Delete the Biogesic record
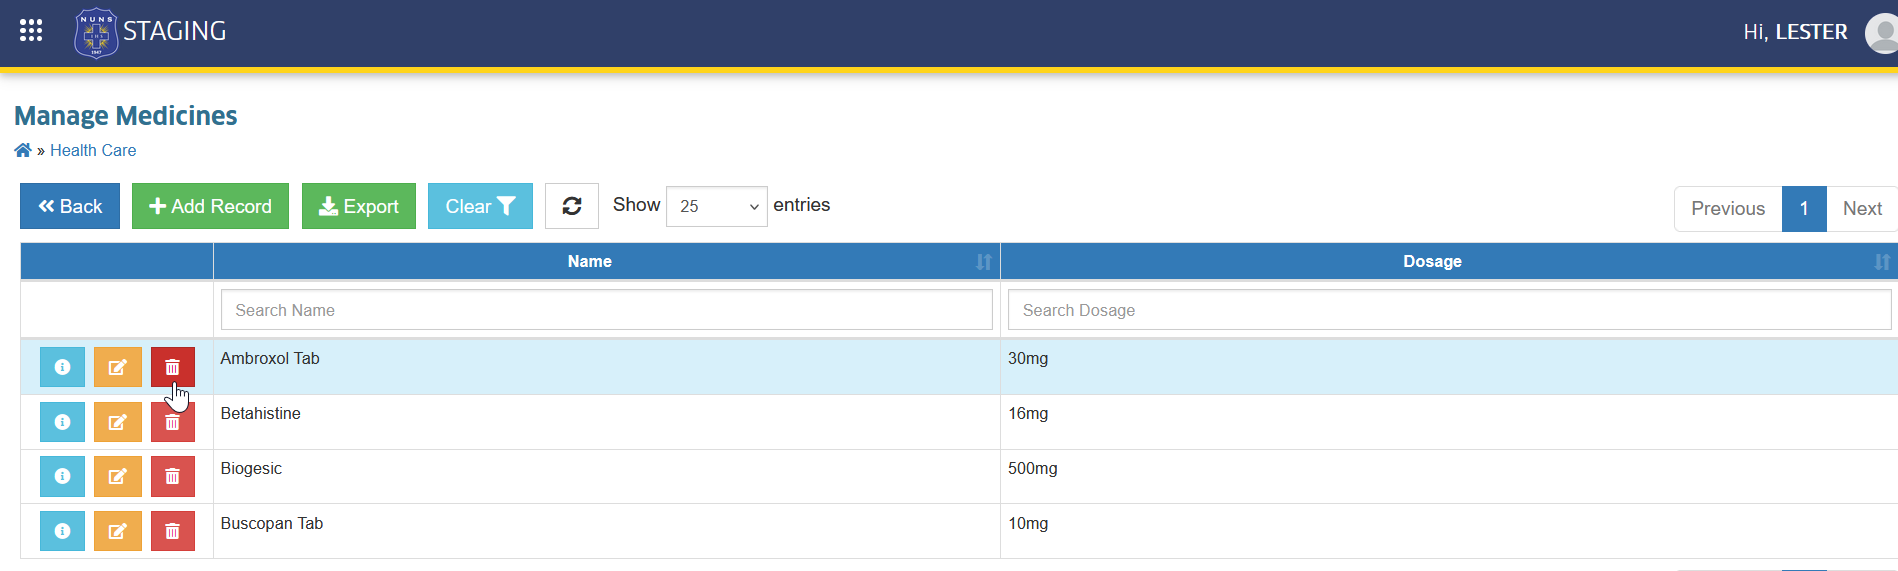The width and height of the screenshot is (1898, 571). pos(173,476)
